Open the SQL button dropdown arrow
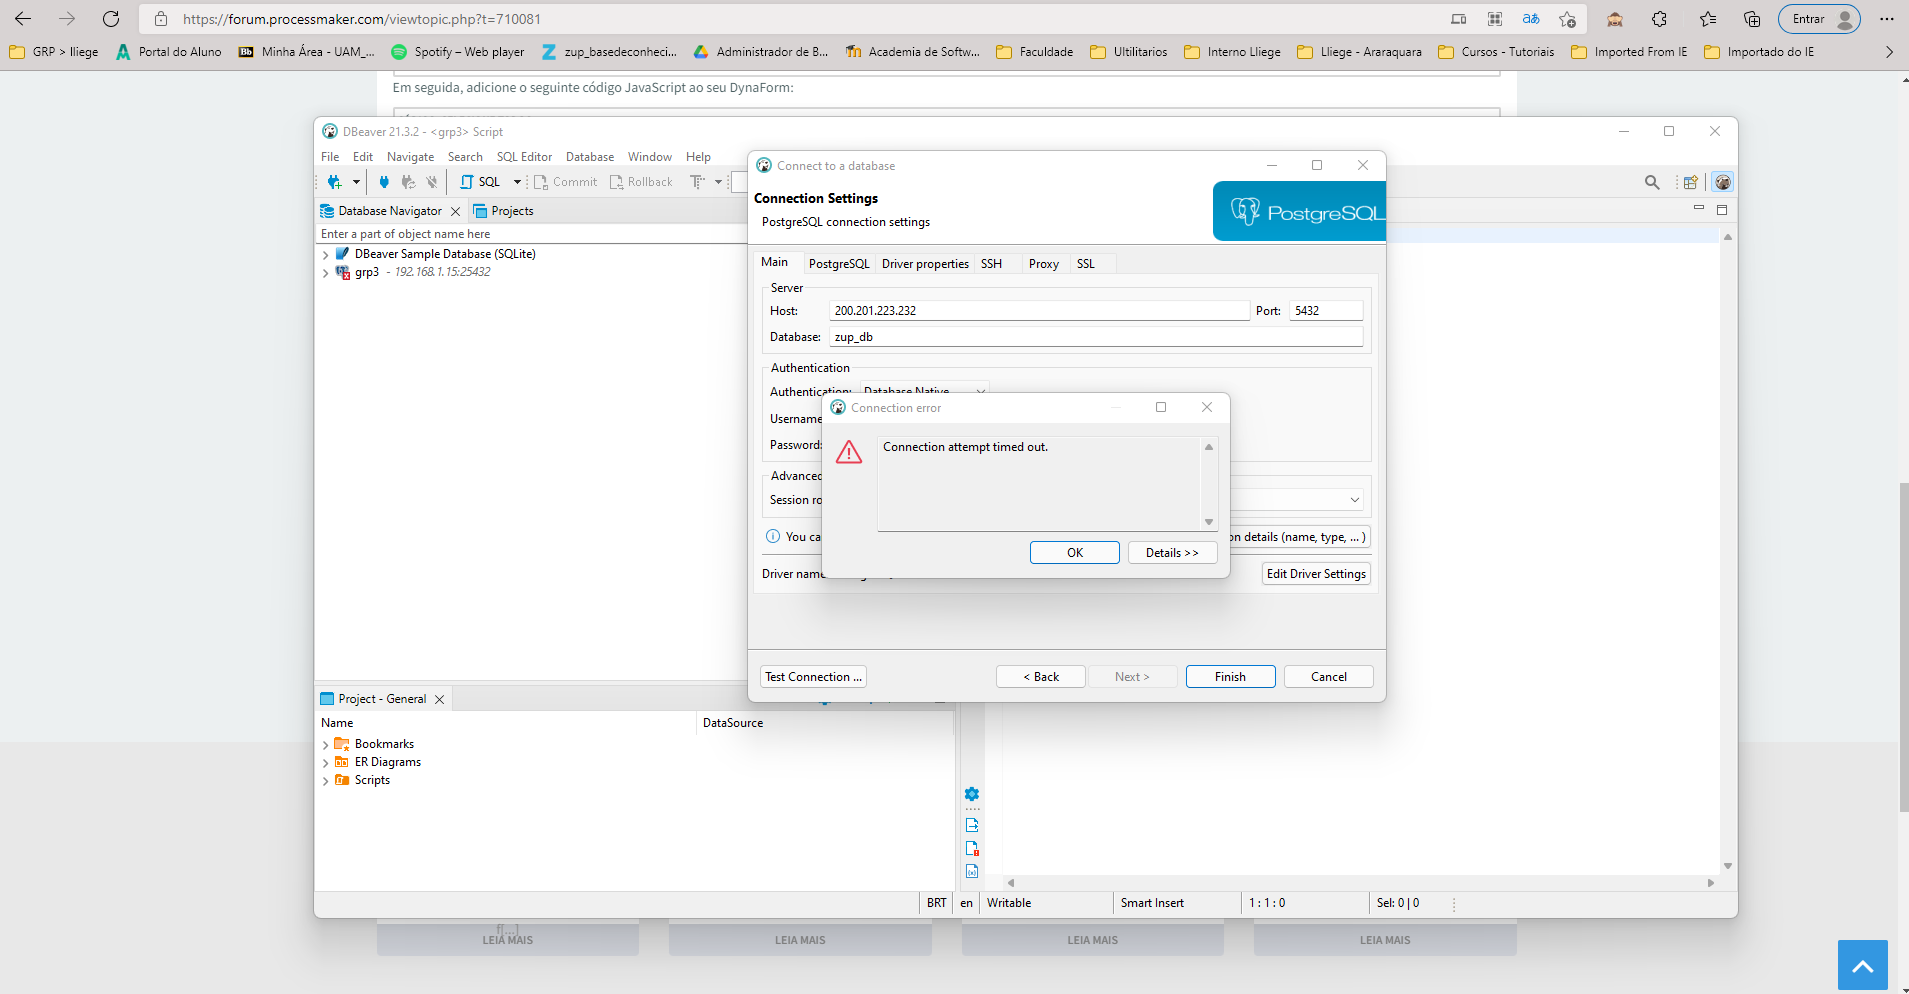Screen dimensions: 1909x994 [x=517, y=182]
